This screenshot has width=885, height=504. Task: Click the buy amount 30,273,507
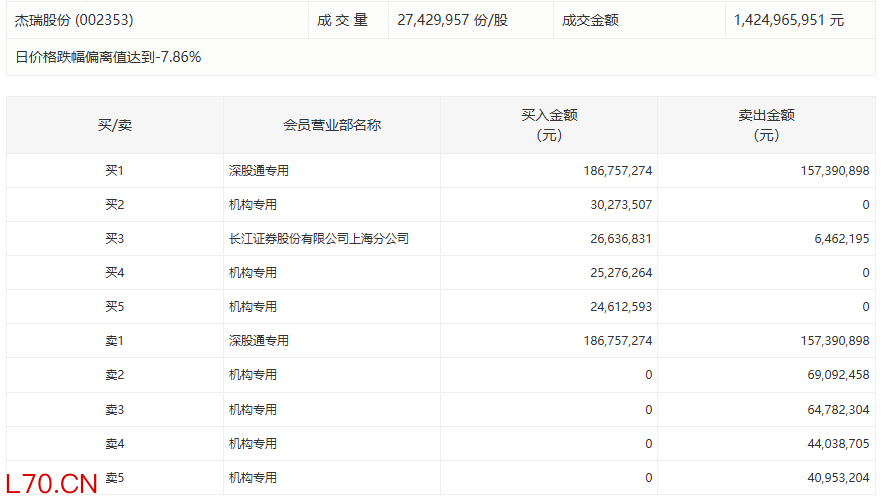point(618,205)
